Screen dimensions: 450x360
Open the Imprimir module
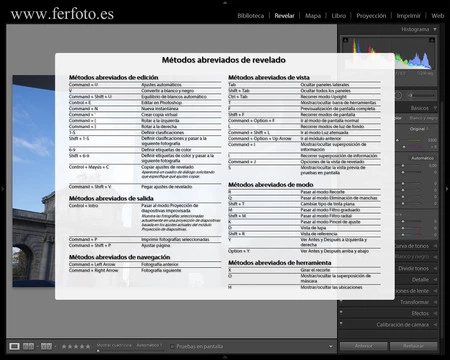tap(409, 16)
